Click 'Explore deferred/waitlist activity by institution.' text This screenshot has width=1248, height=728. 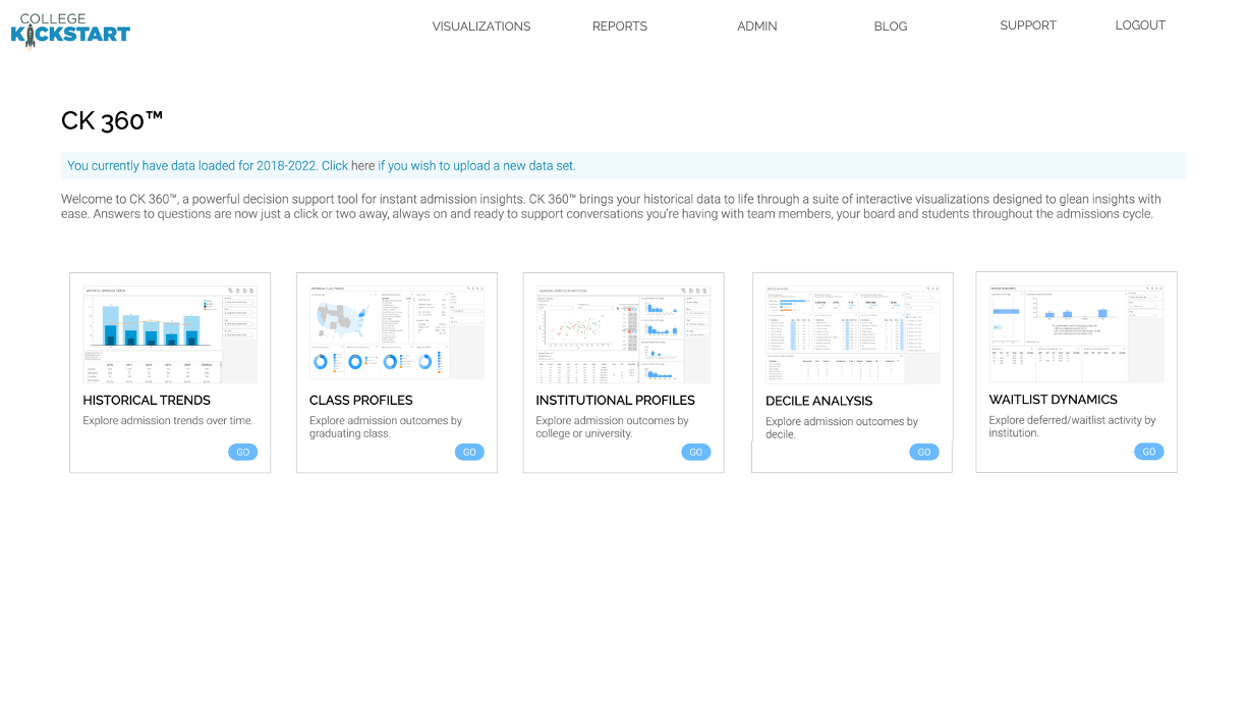pos(1072,426)
